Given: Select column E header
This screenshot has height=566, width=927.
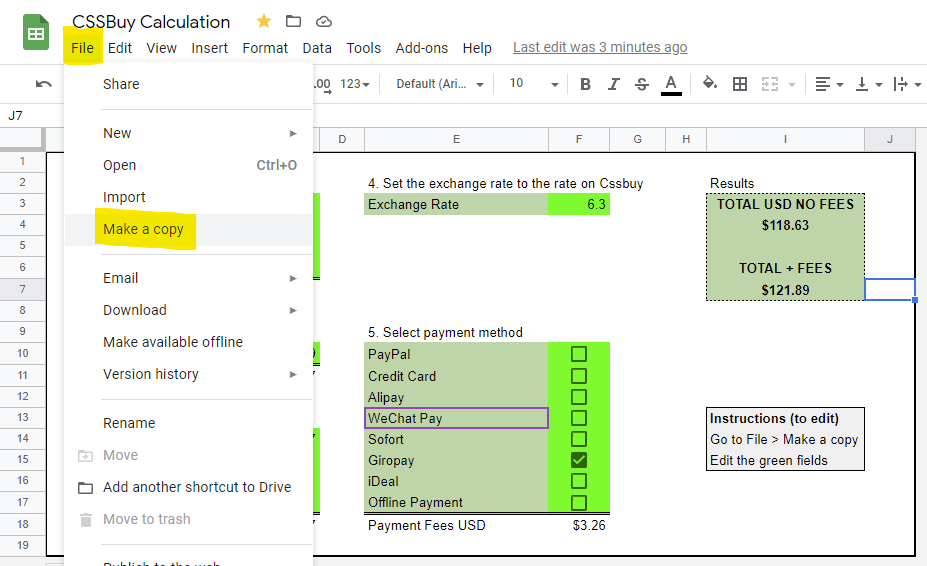Looking at the screenshot, I should [456, 140].
